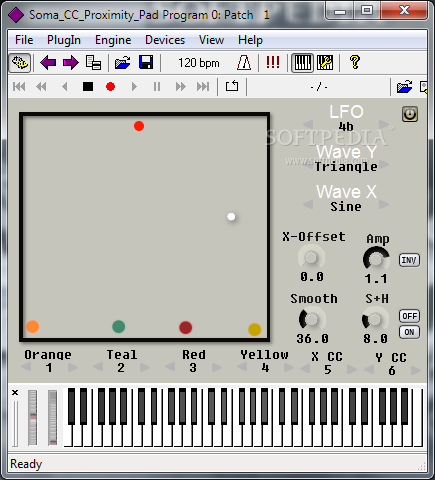Toggle the keyboard bar icon
Image resolution: width=435 pixels, height=480 pixels.
coord(302,63)
